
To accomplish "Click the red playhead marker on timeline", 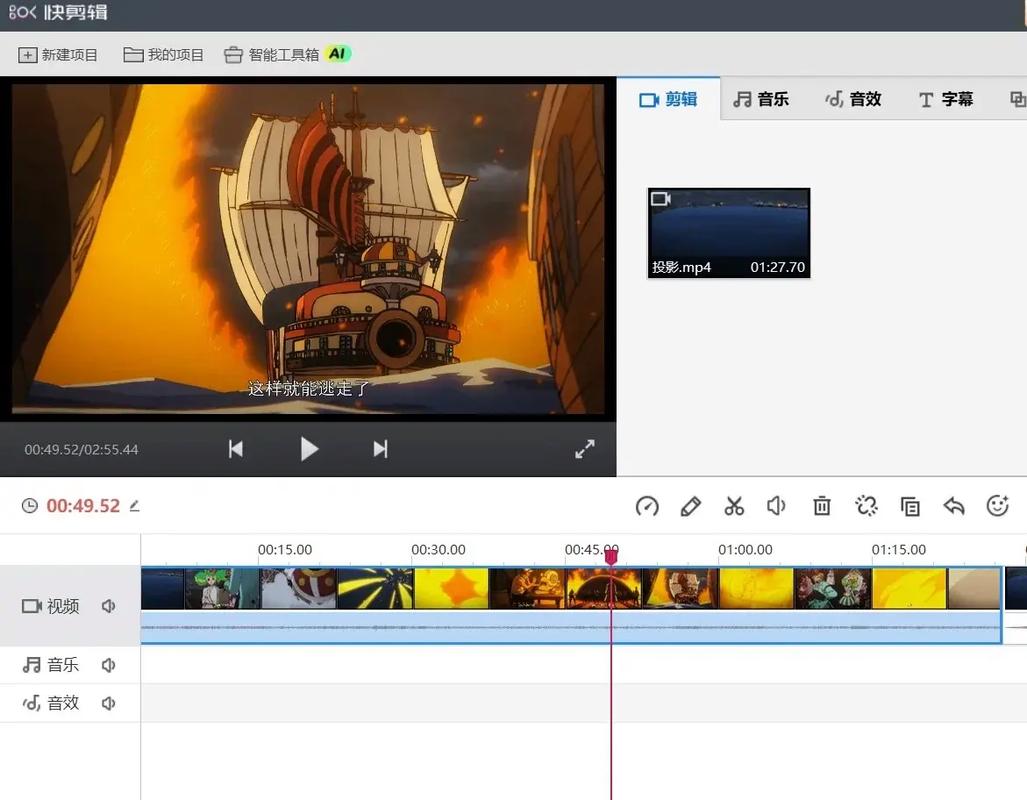I will point(611,556).
